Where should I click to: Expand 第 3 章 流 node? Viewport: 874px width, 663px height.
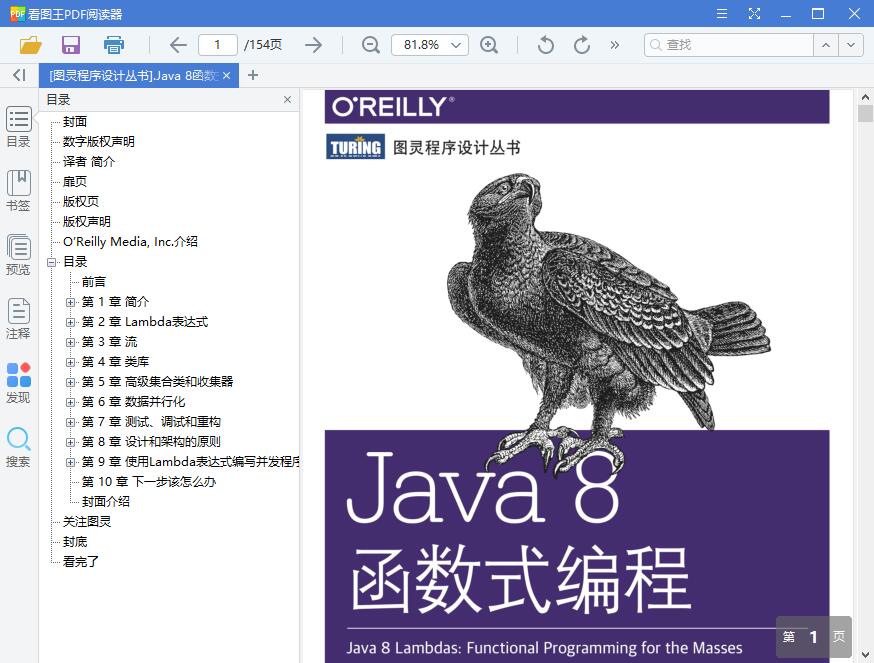[70, 342]
